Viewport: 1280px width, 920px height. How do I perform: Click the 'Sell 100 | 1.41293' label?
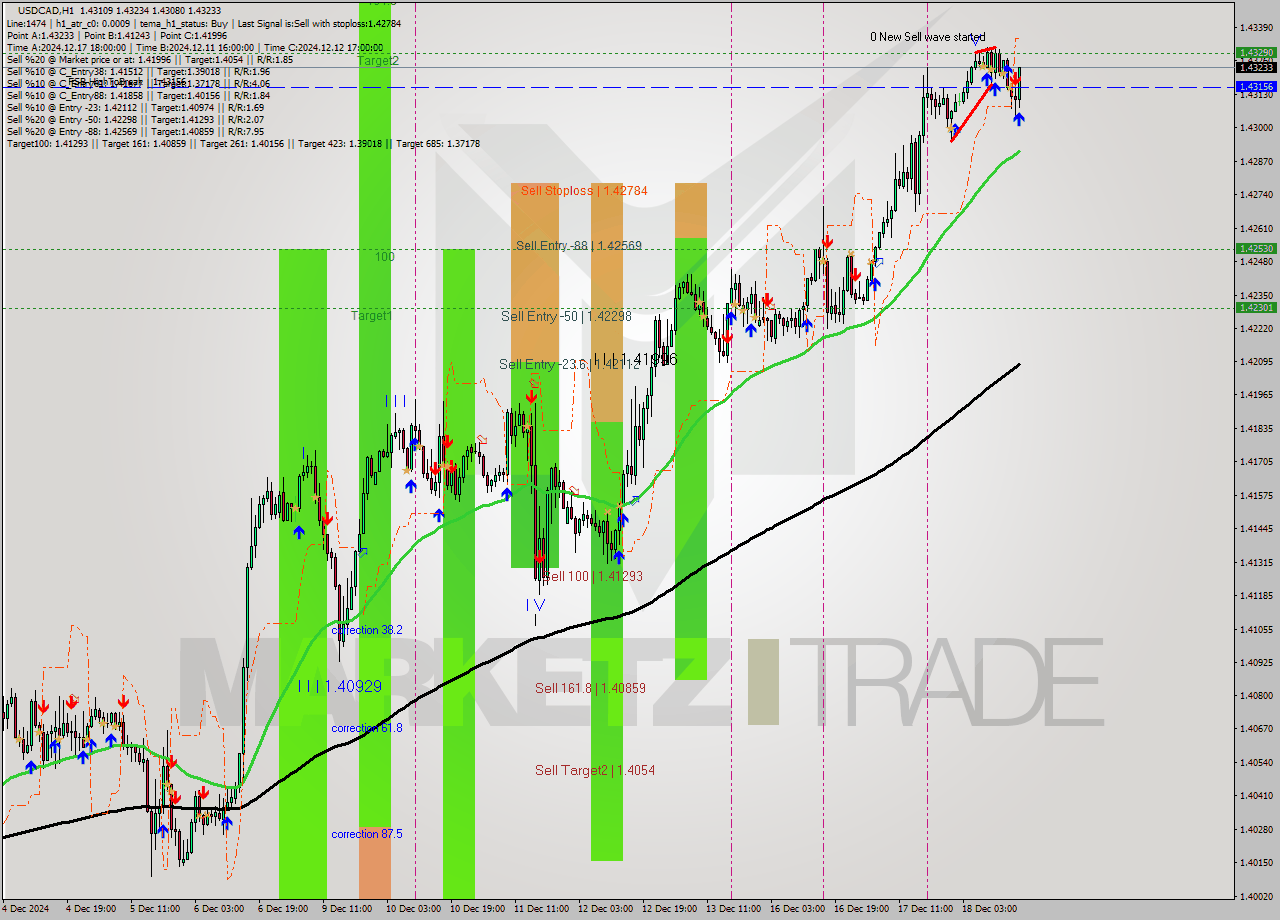click(x=592, y=576)
